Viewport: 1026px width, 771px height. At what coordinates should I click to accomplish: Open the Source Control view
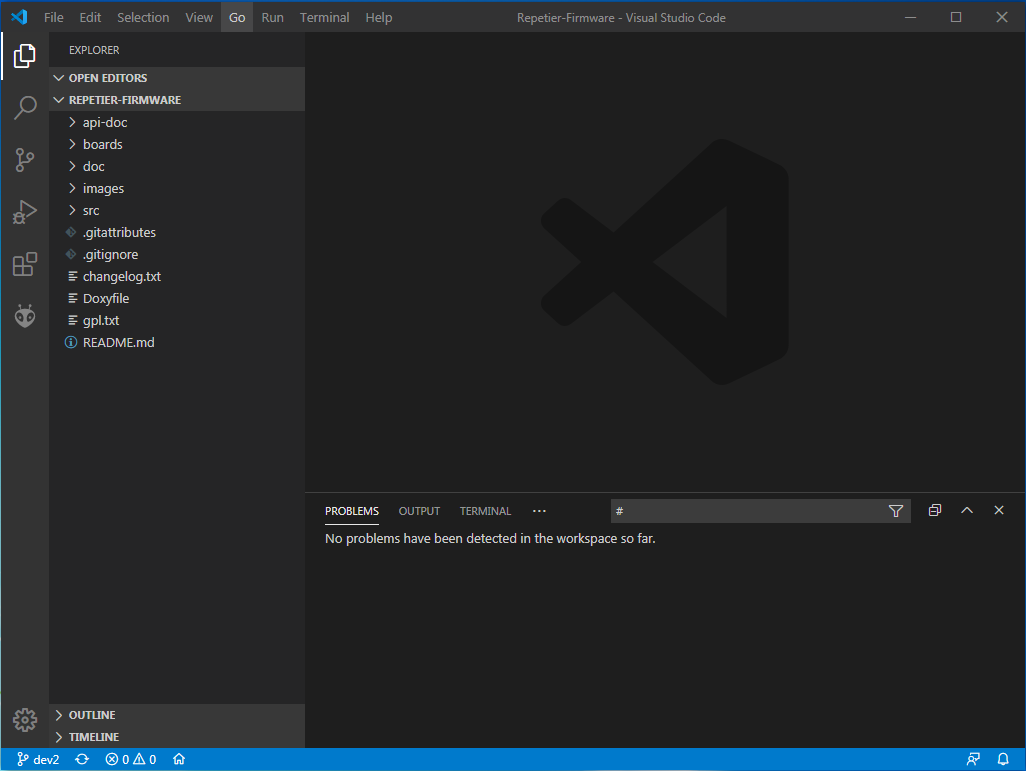click(25, 160)
